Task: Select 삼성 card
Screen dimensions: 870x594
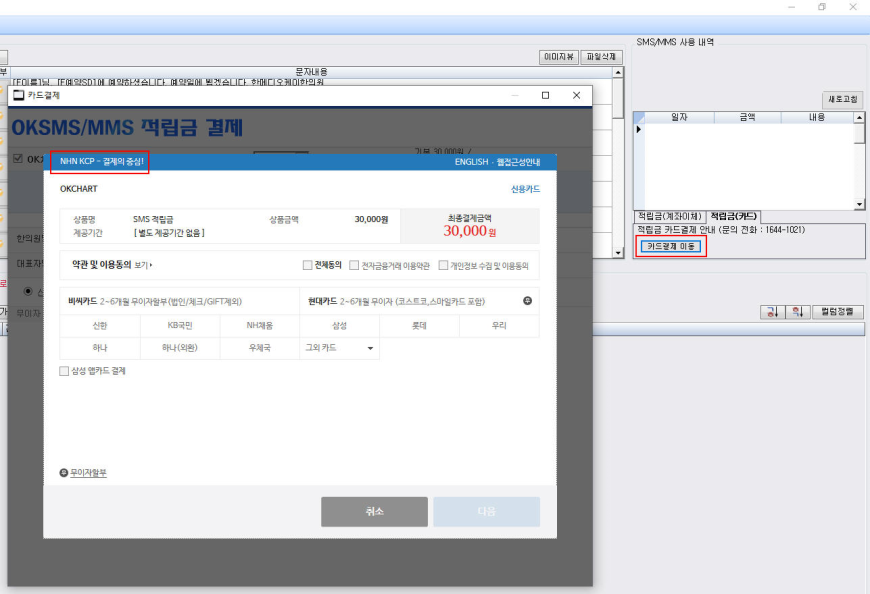Action: (x=340, y=326)
